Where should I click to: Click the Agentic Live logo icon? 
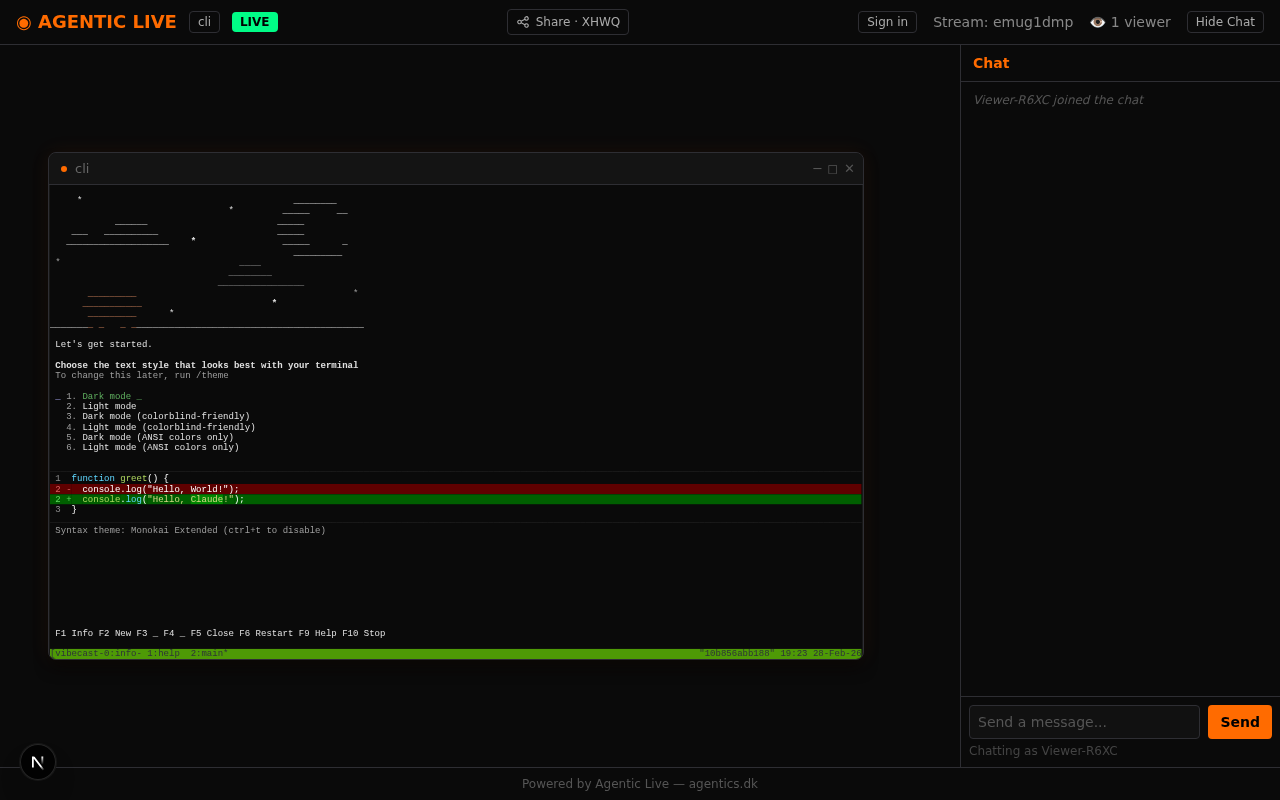24,22
